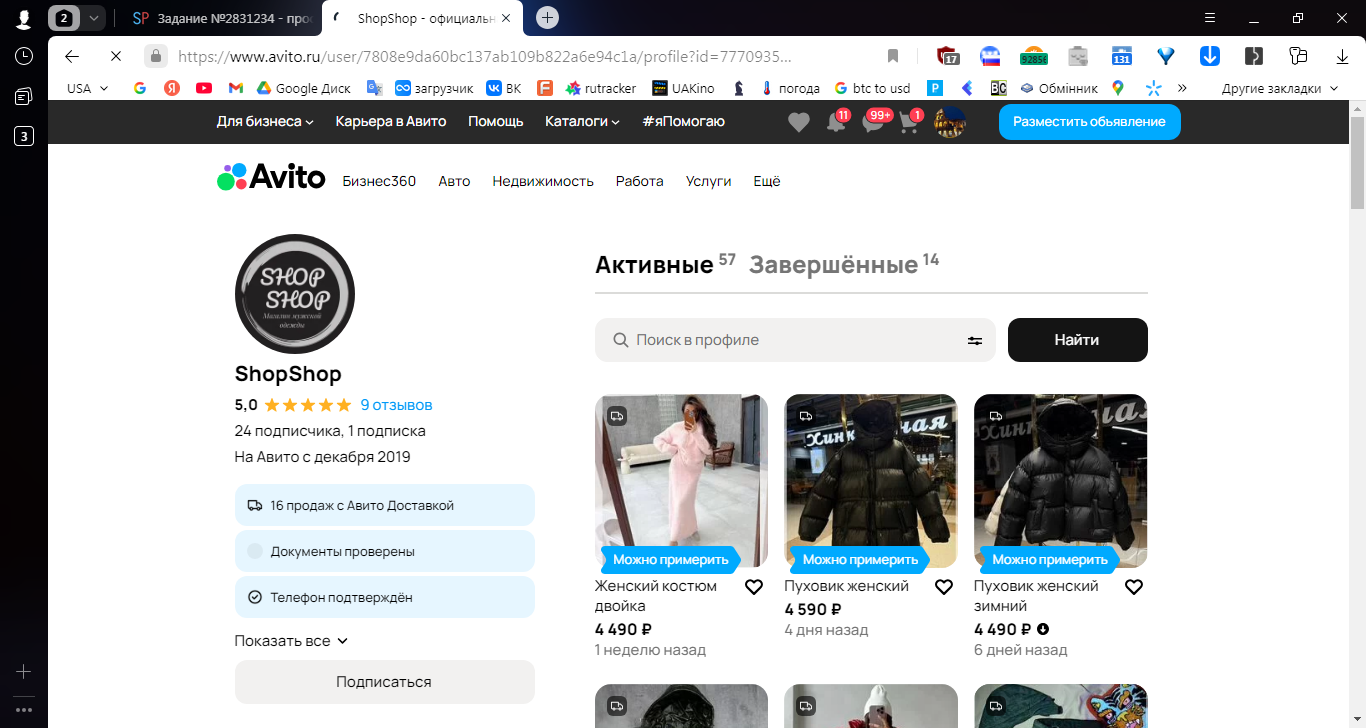Stop page loading with the X button

coord(115,57)
